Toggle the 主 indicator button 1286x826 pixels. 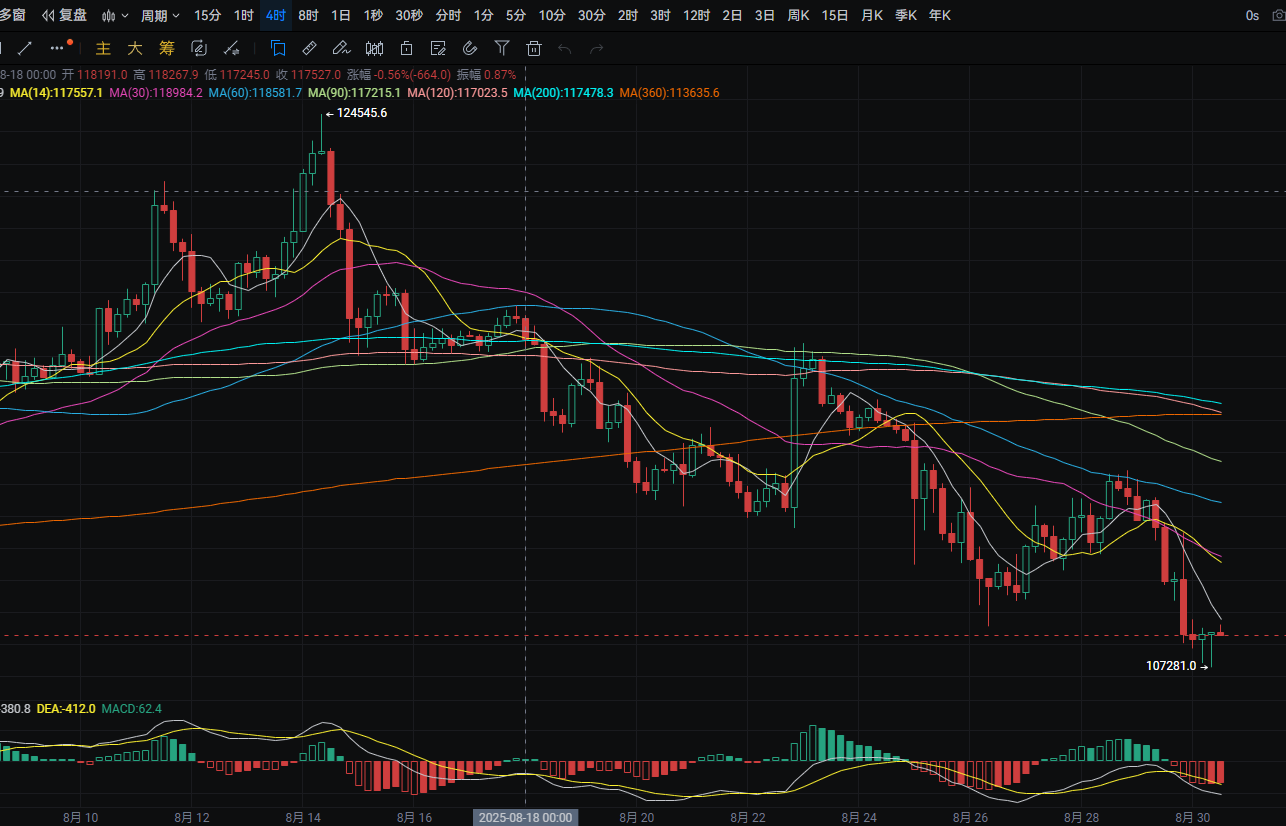pyautogui.click(x=103, y=48)
